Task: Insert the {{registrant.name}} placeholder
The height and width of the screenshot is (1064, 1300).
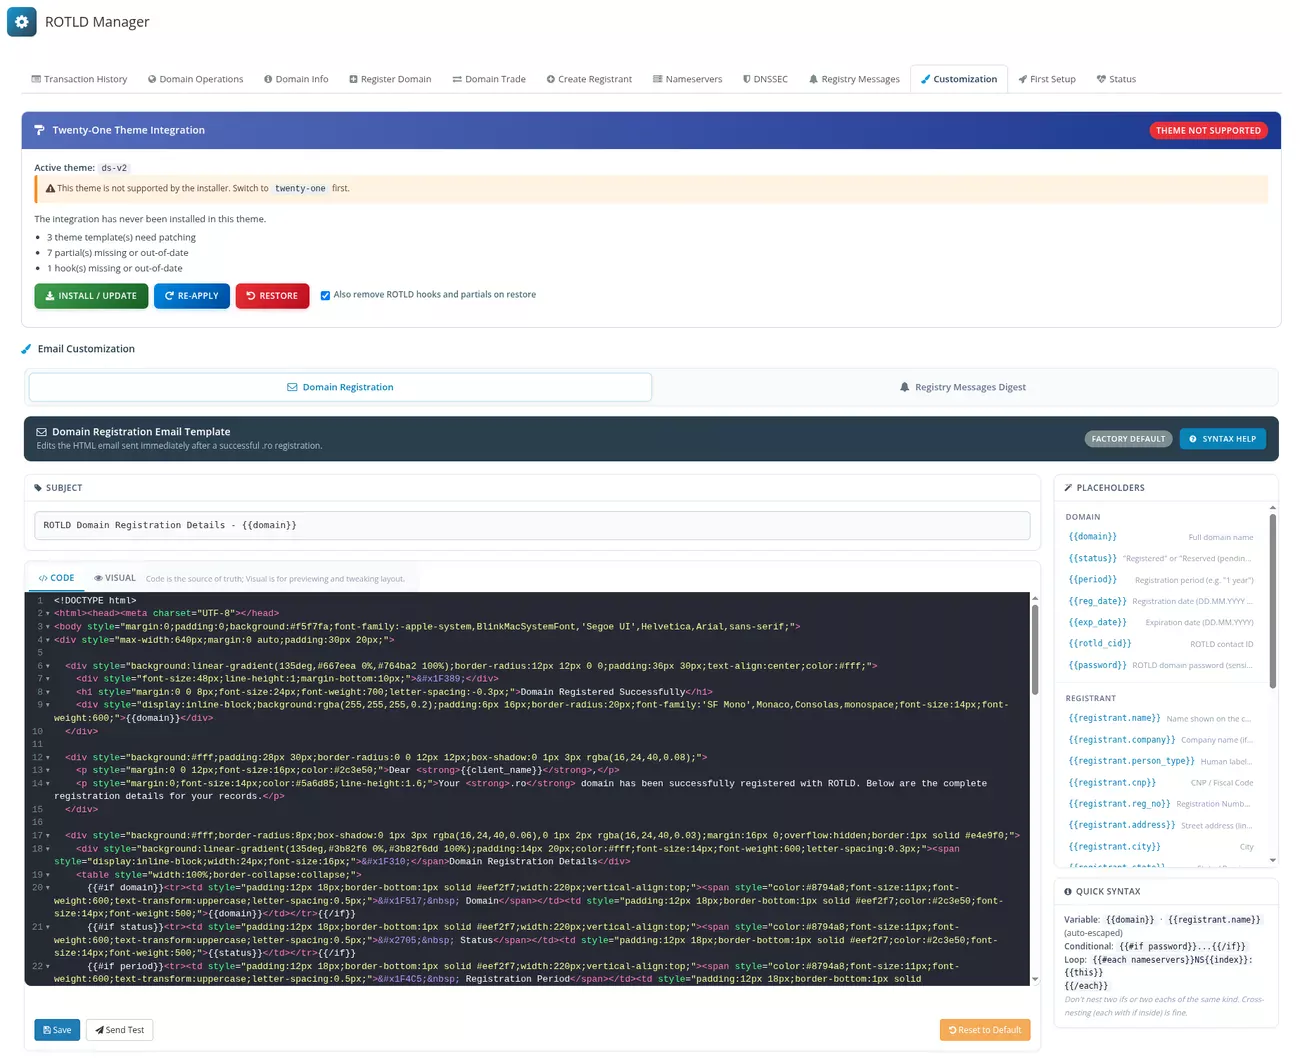Action: (1114, 718)
